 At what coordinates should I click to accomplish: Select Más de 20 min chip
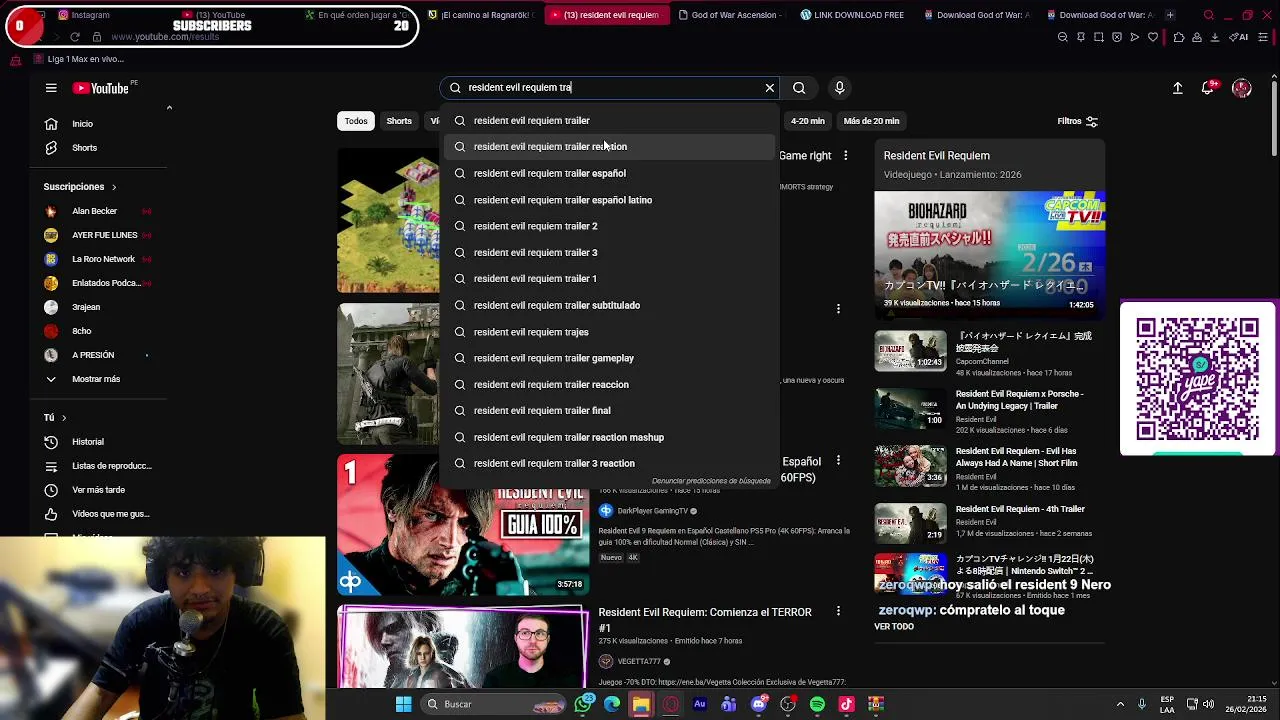[x=871, y=121]
